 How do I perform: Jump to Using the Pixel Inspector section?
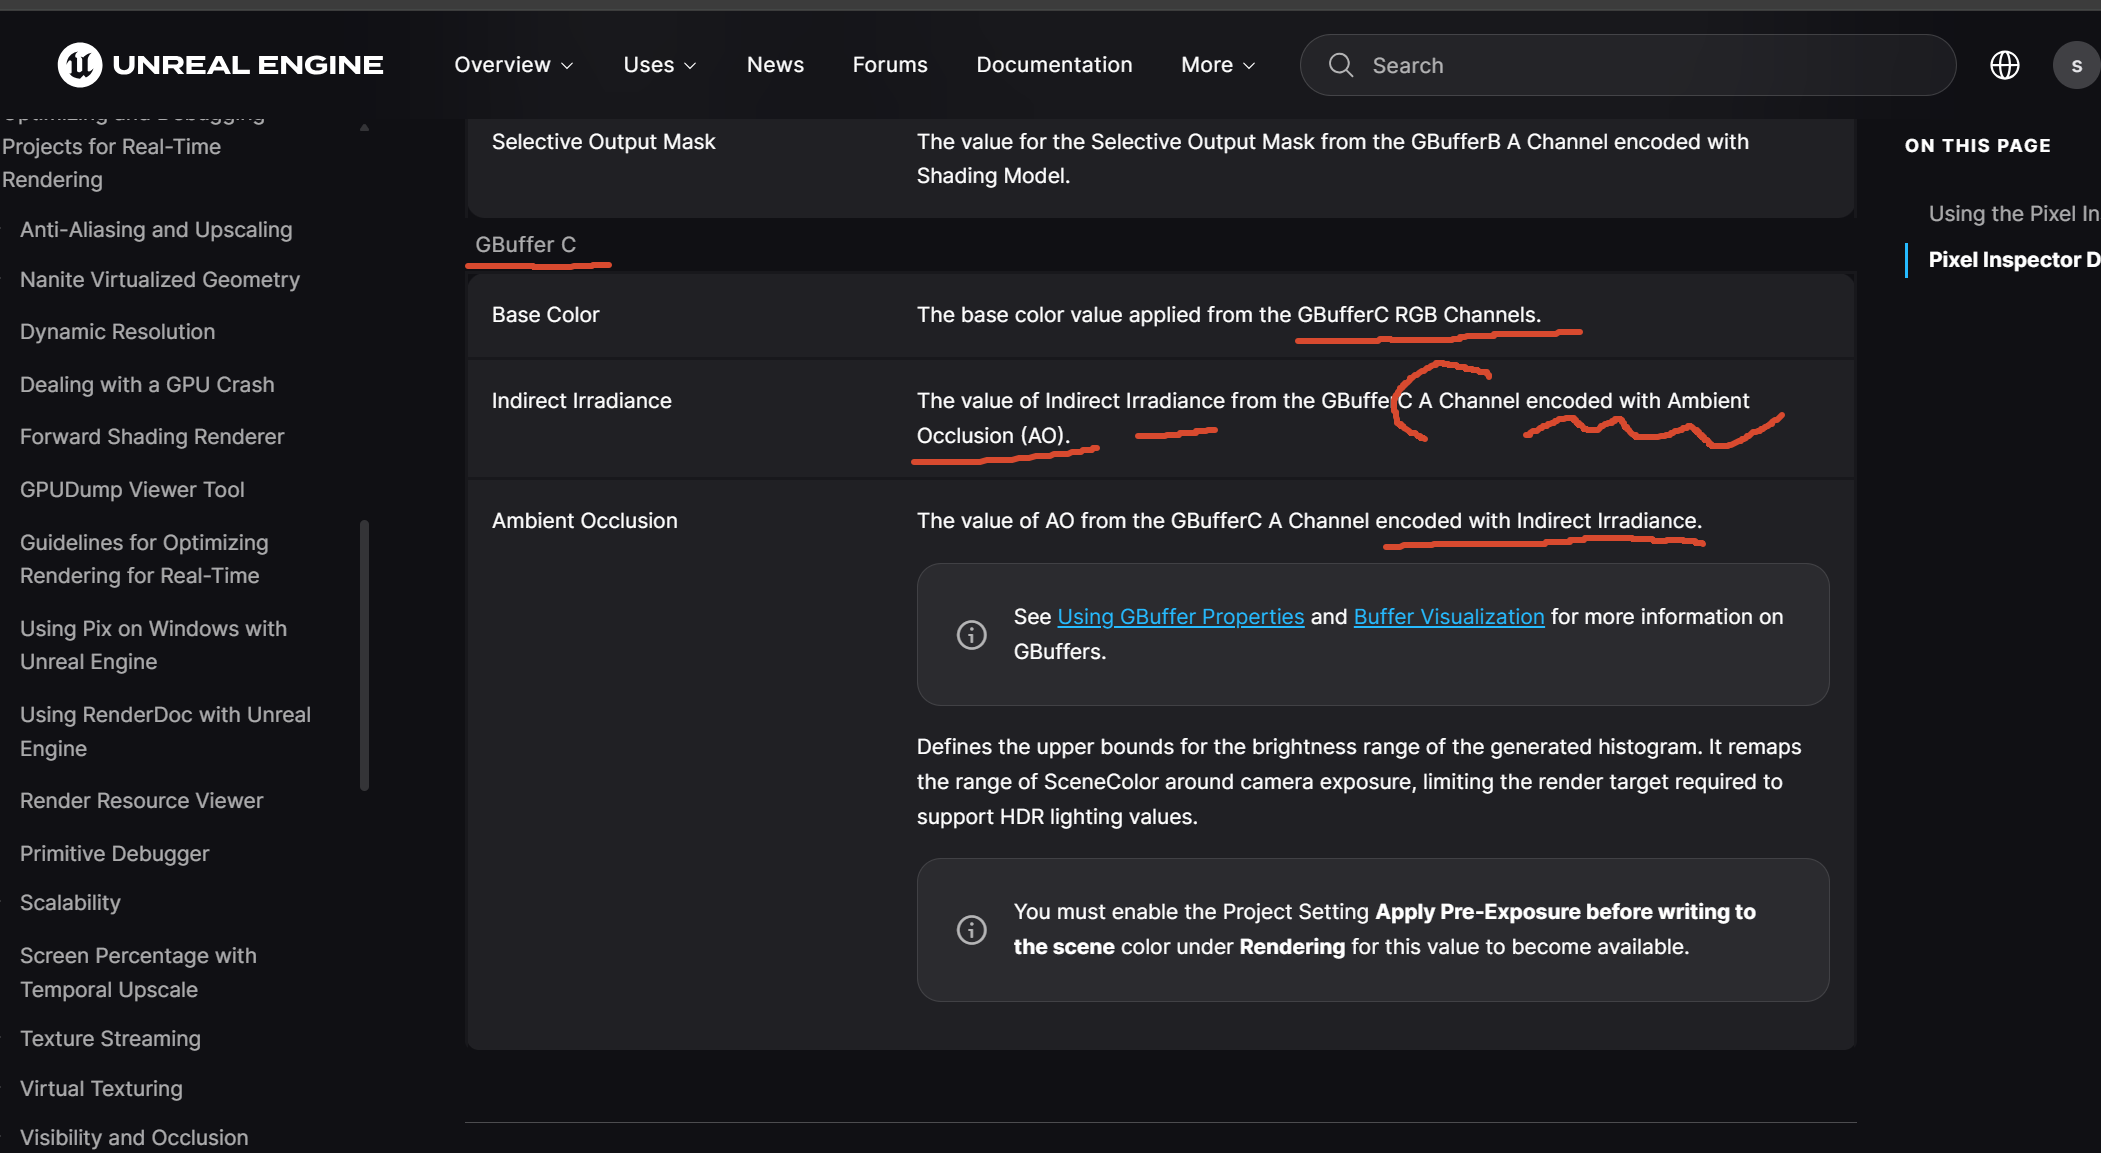pyautogui.click(x=2014, y=214)
